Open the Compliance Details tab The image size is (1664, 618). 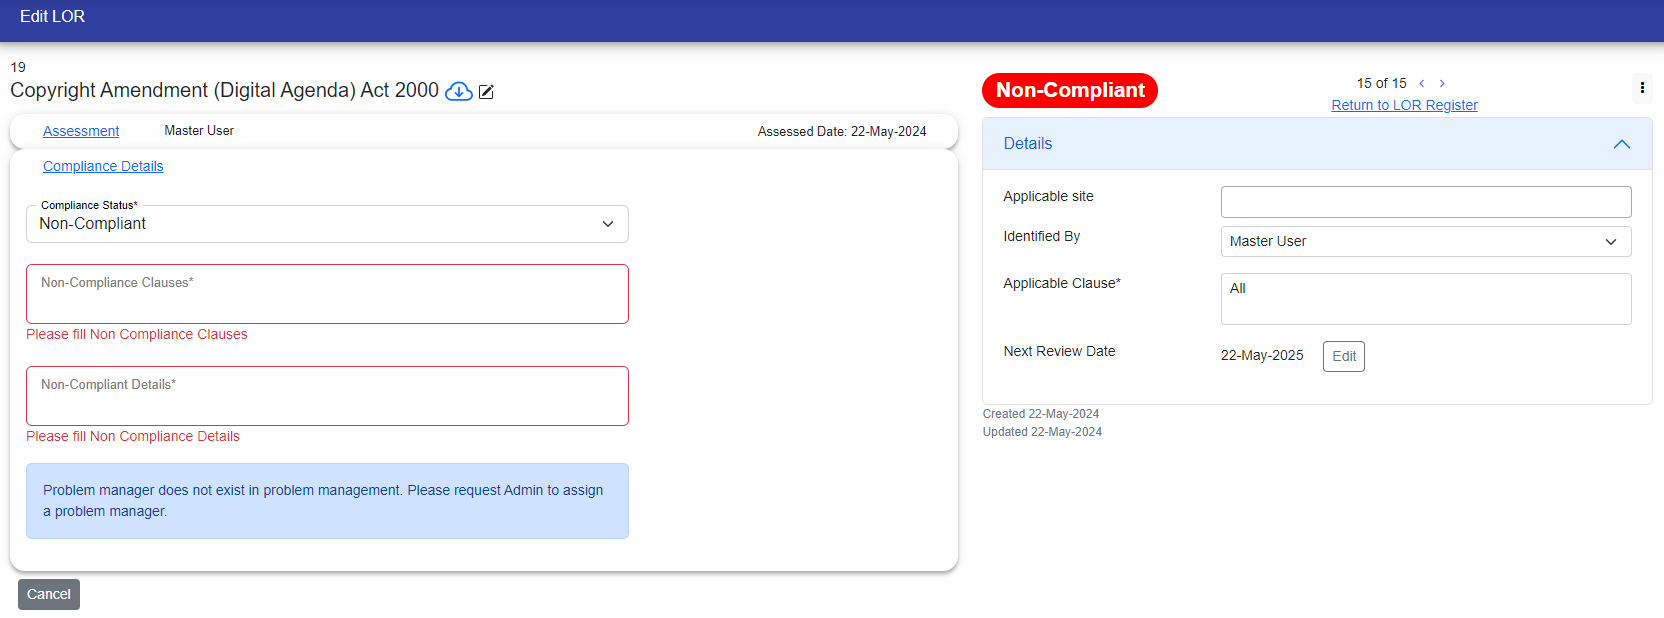[x=103, y=166]
